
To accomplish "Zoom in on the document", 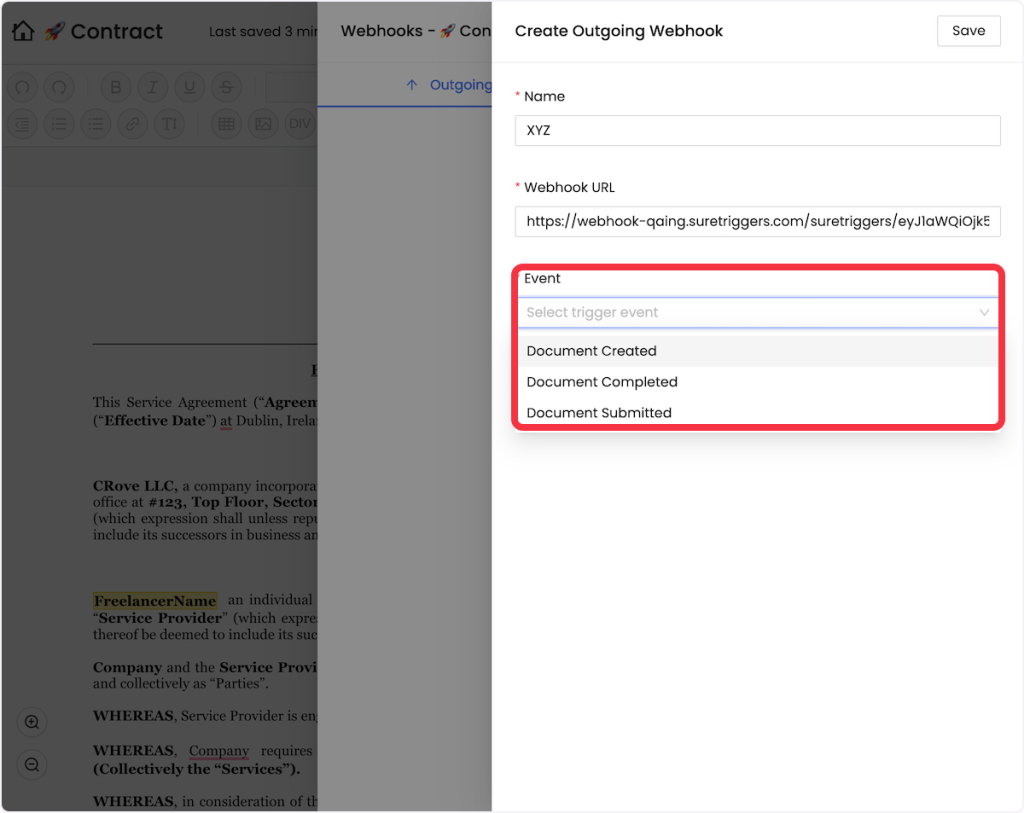I will [32, 722].
